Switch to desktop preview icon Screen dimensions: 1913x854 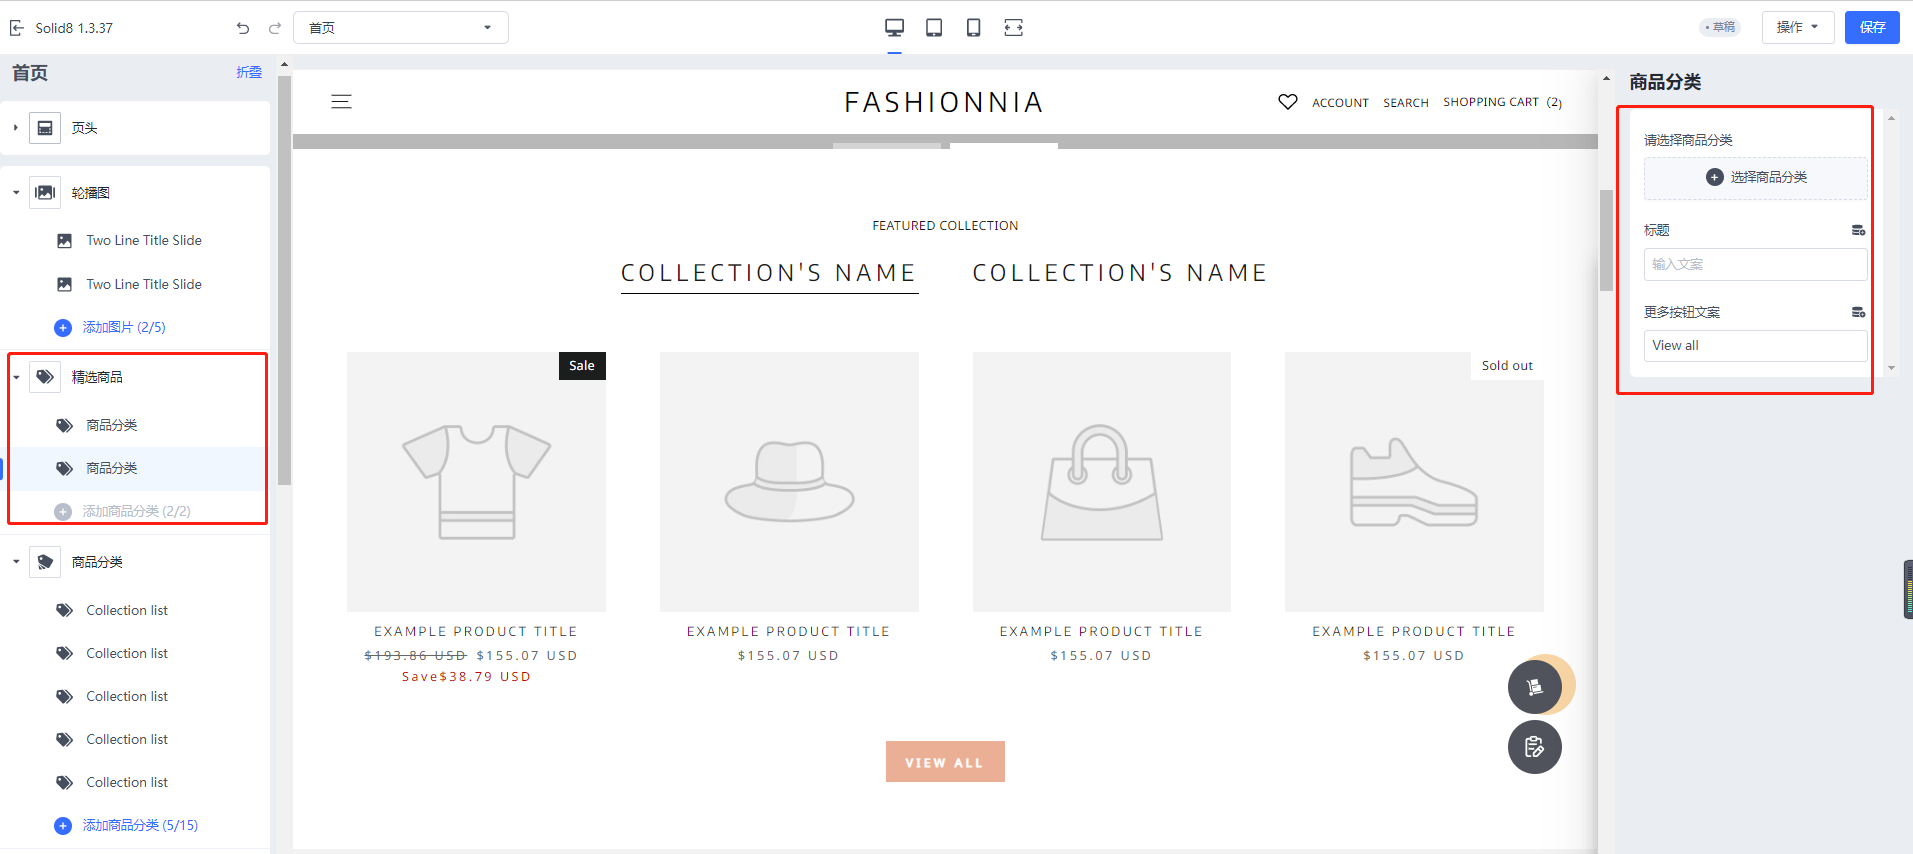pos(894,28)
